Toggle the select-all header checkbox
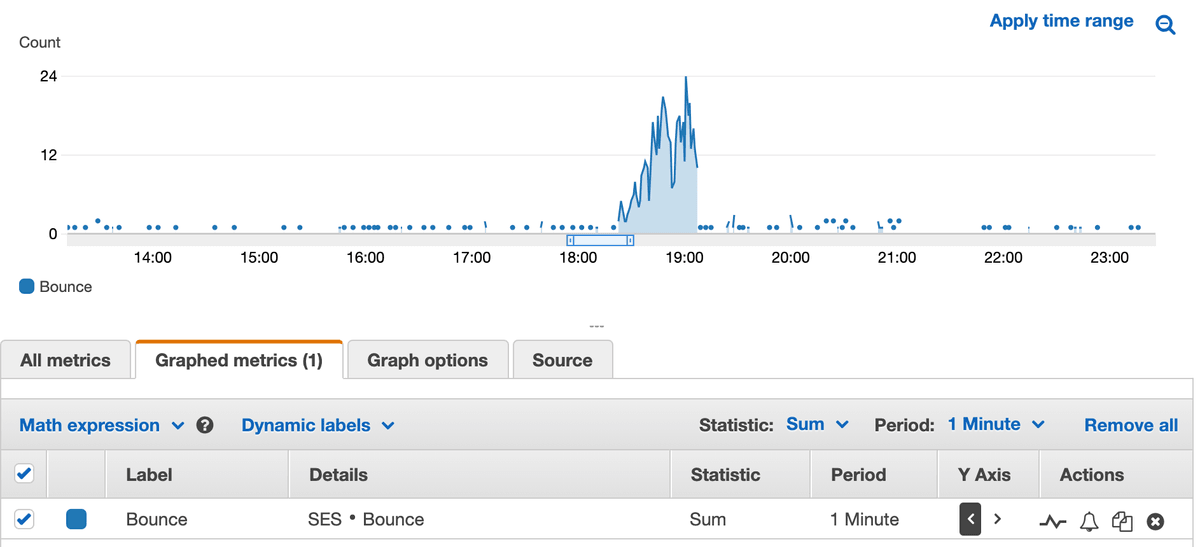This screenshot has height=547, width=1200. tap(25, 474)
